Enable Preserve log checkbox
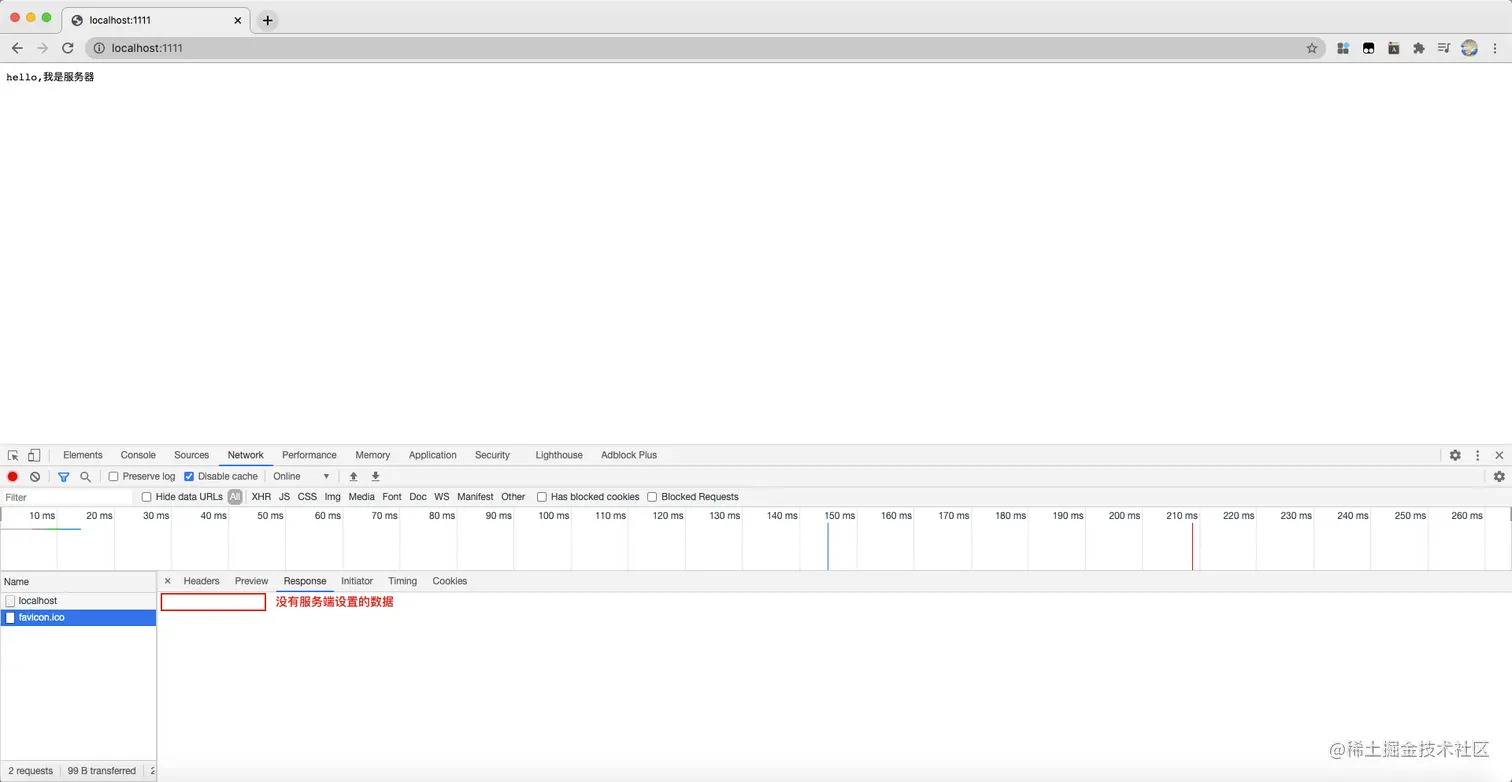 pyautogui.click(x=113, y=477)
